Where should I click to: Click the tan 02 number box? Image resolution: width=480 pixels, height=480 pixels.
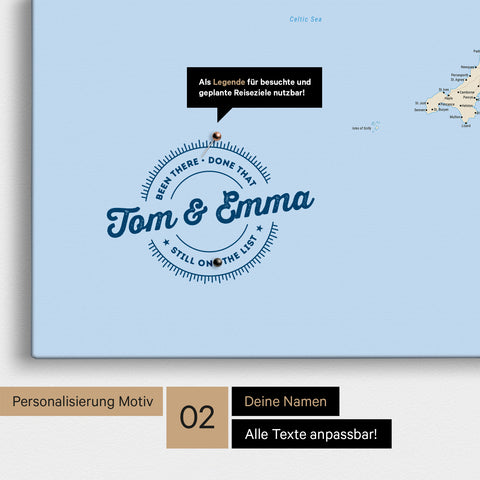click(197, 417)
